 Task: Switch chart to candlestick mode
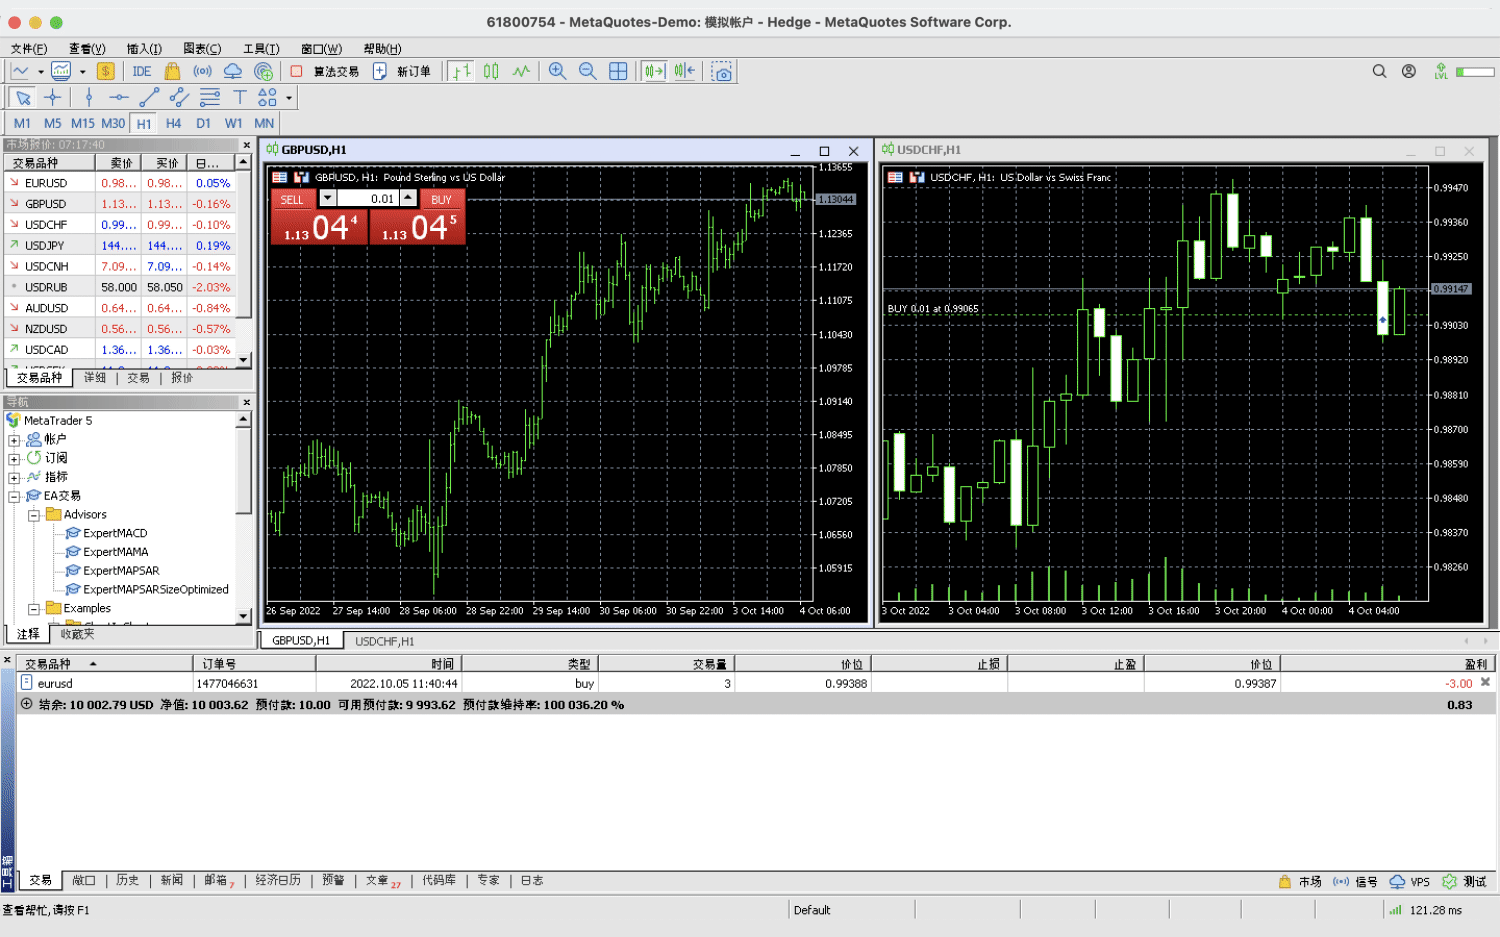[x=491, y=71]
